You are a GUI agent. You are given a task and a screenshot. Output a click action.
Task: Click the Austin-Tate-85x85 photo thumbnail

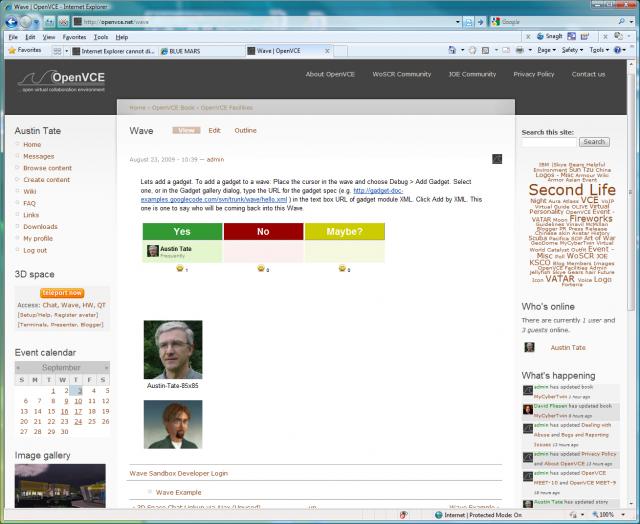point(173,350)
